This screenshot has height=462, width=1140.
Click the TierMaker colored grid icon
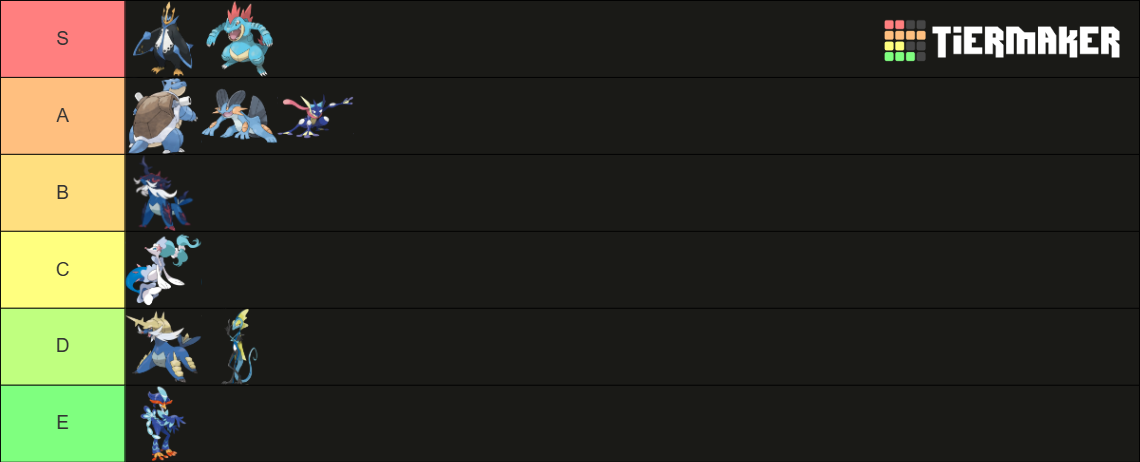pyautogui.click(x=905, y=41)
